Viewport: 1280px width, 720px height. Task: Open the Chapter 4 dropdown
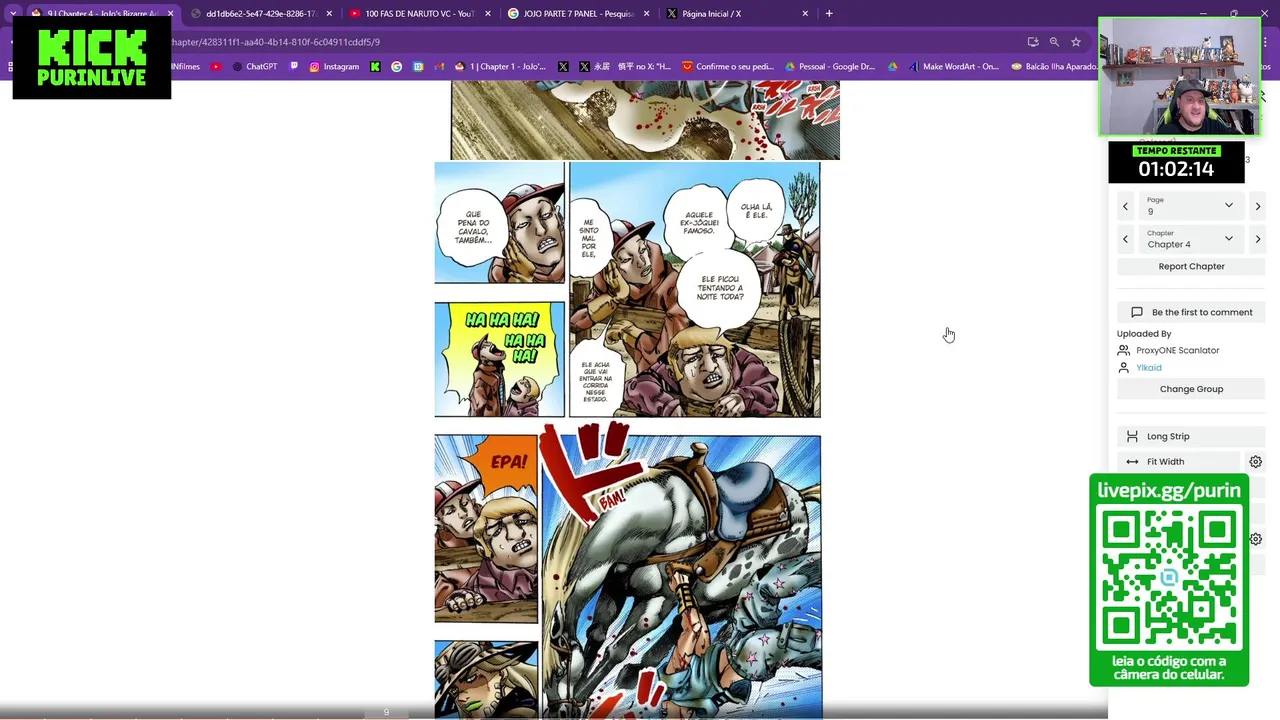(x=1191, y=239)
